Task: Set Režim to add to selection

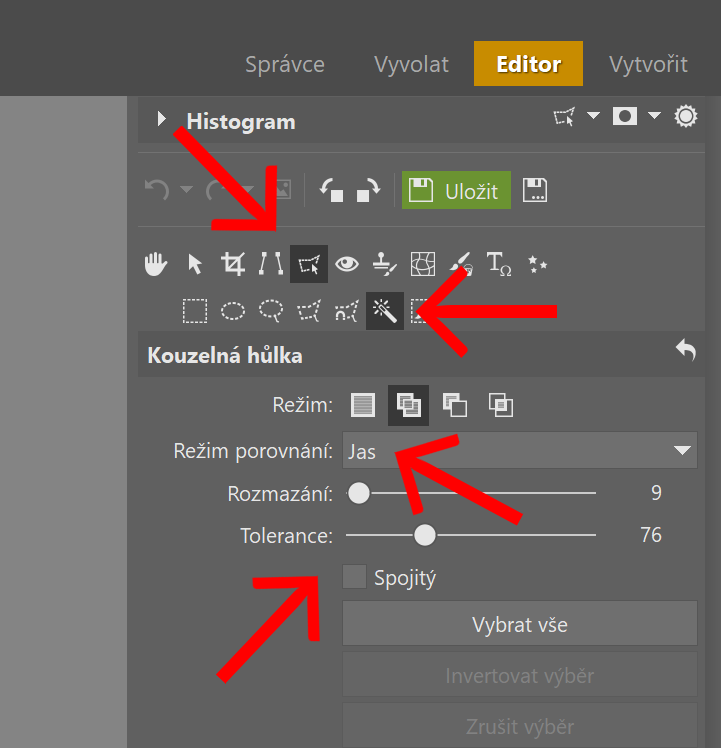Action: point(408,405)
